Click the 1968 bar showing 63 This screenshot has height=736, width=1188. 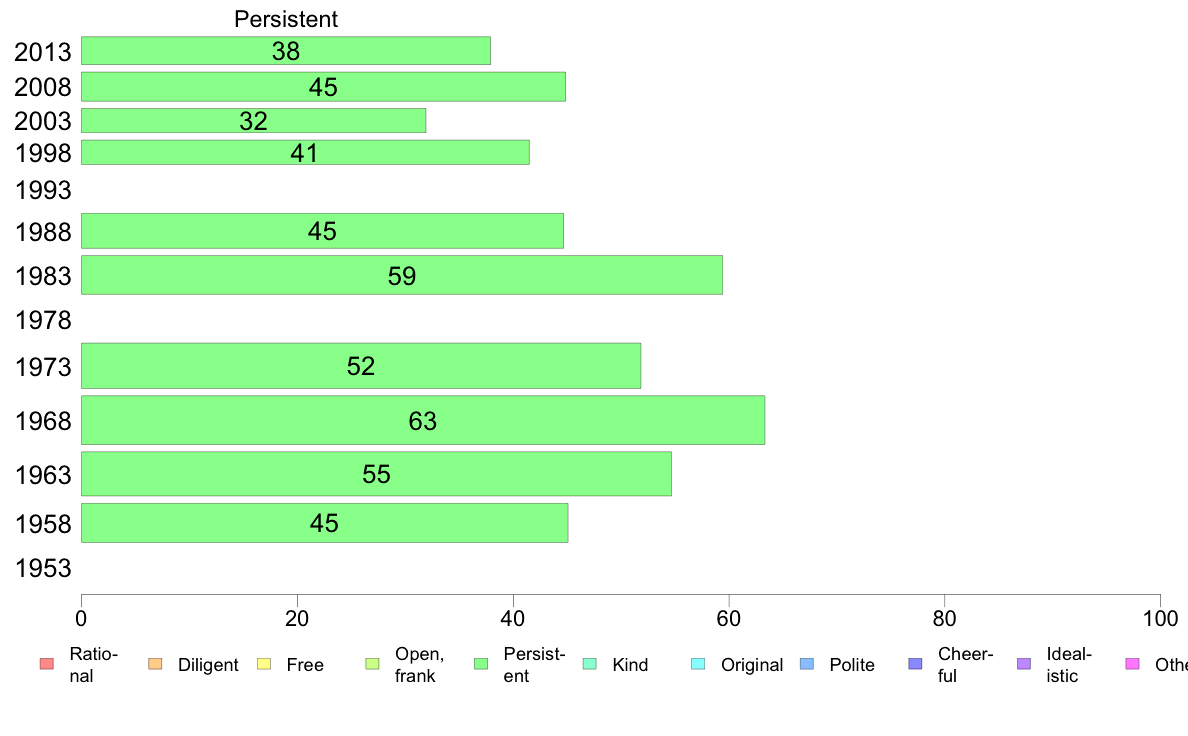[x=423, y=420]
